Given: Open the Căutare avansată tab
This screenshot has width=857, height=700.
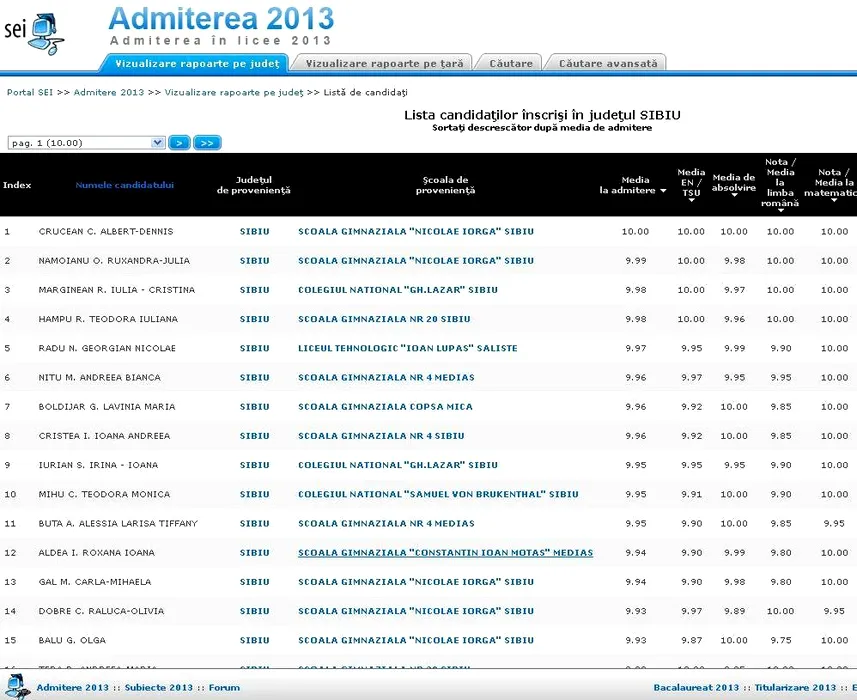Looking at the screenshot, I should coord(608,63).
